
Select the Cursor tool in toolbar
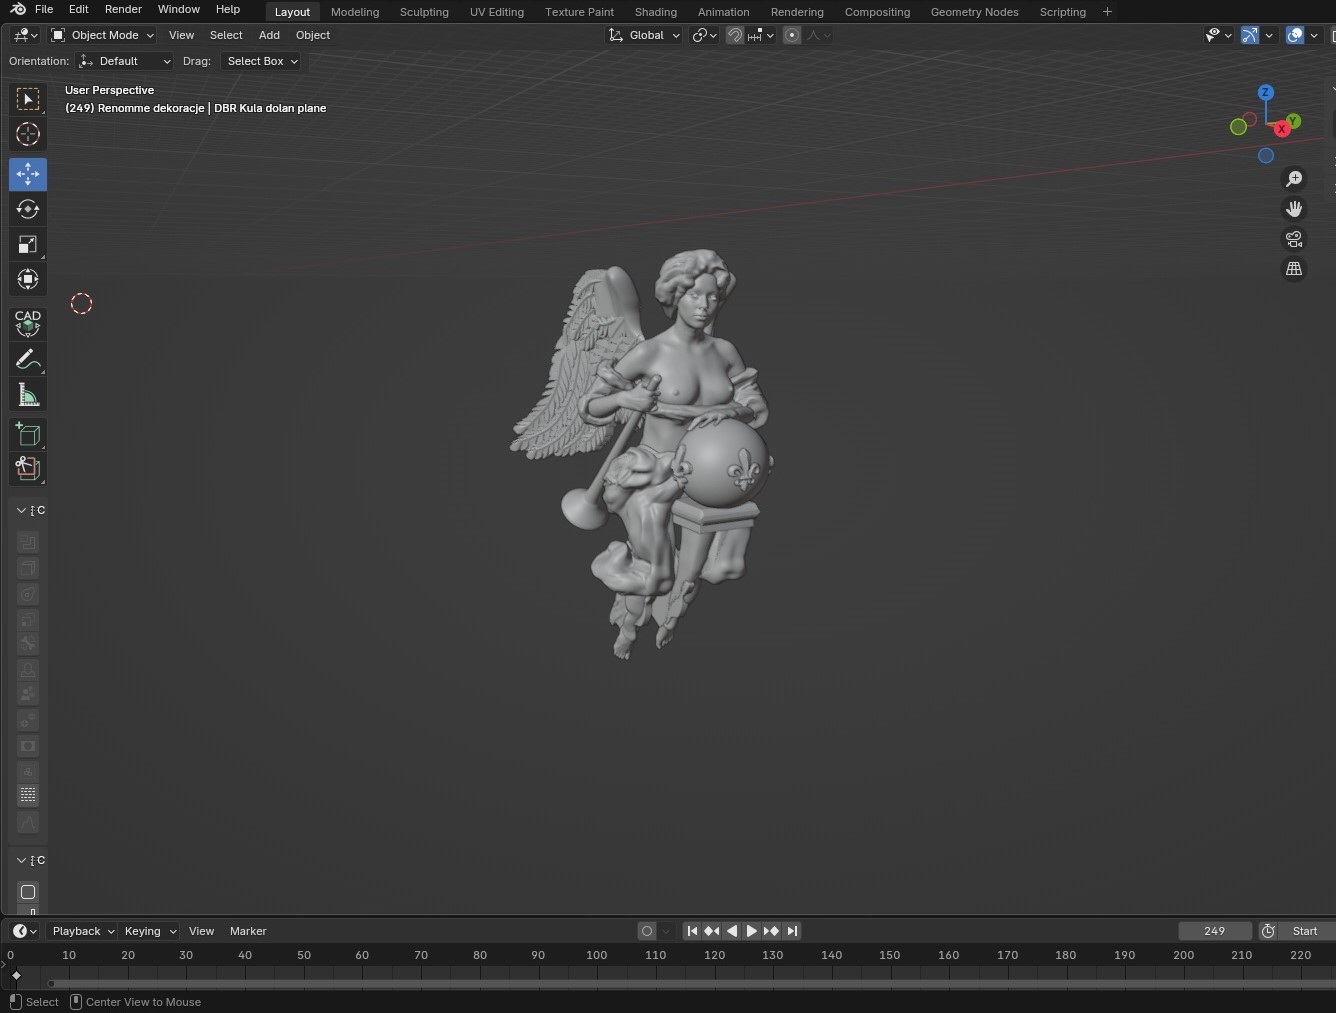coord(28,134)
